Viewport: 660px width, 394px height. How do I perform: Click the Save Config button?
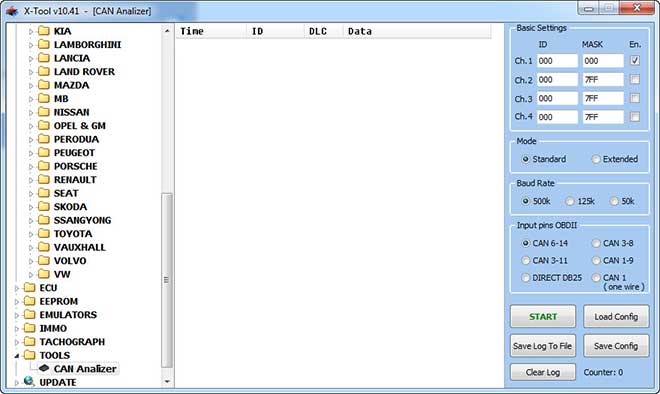[x=616, y=346]
